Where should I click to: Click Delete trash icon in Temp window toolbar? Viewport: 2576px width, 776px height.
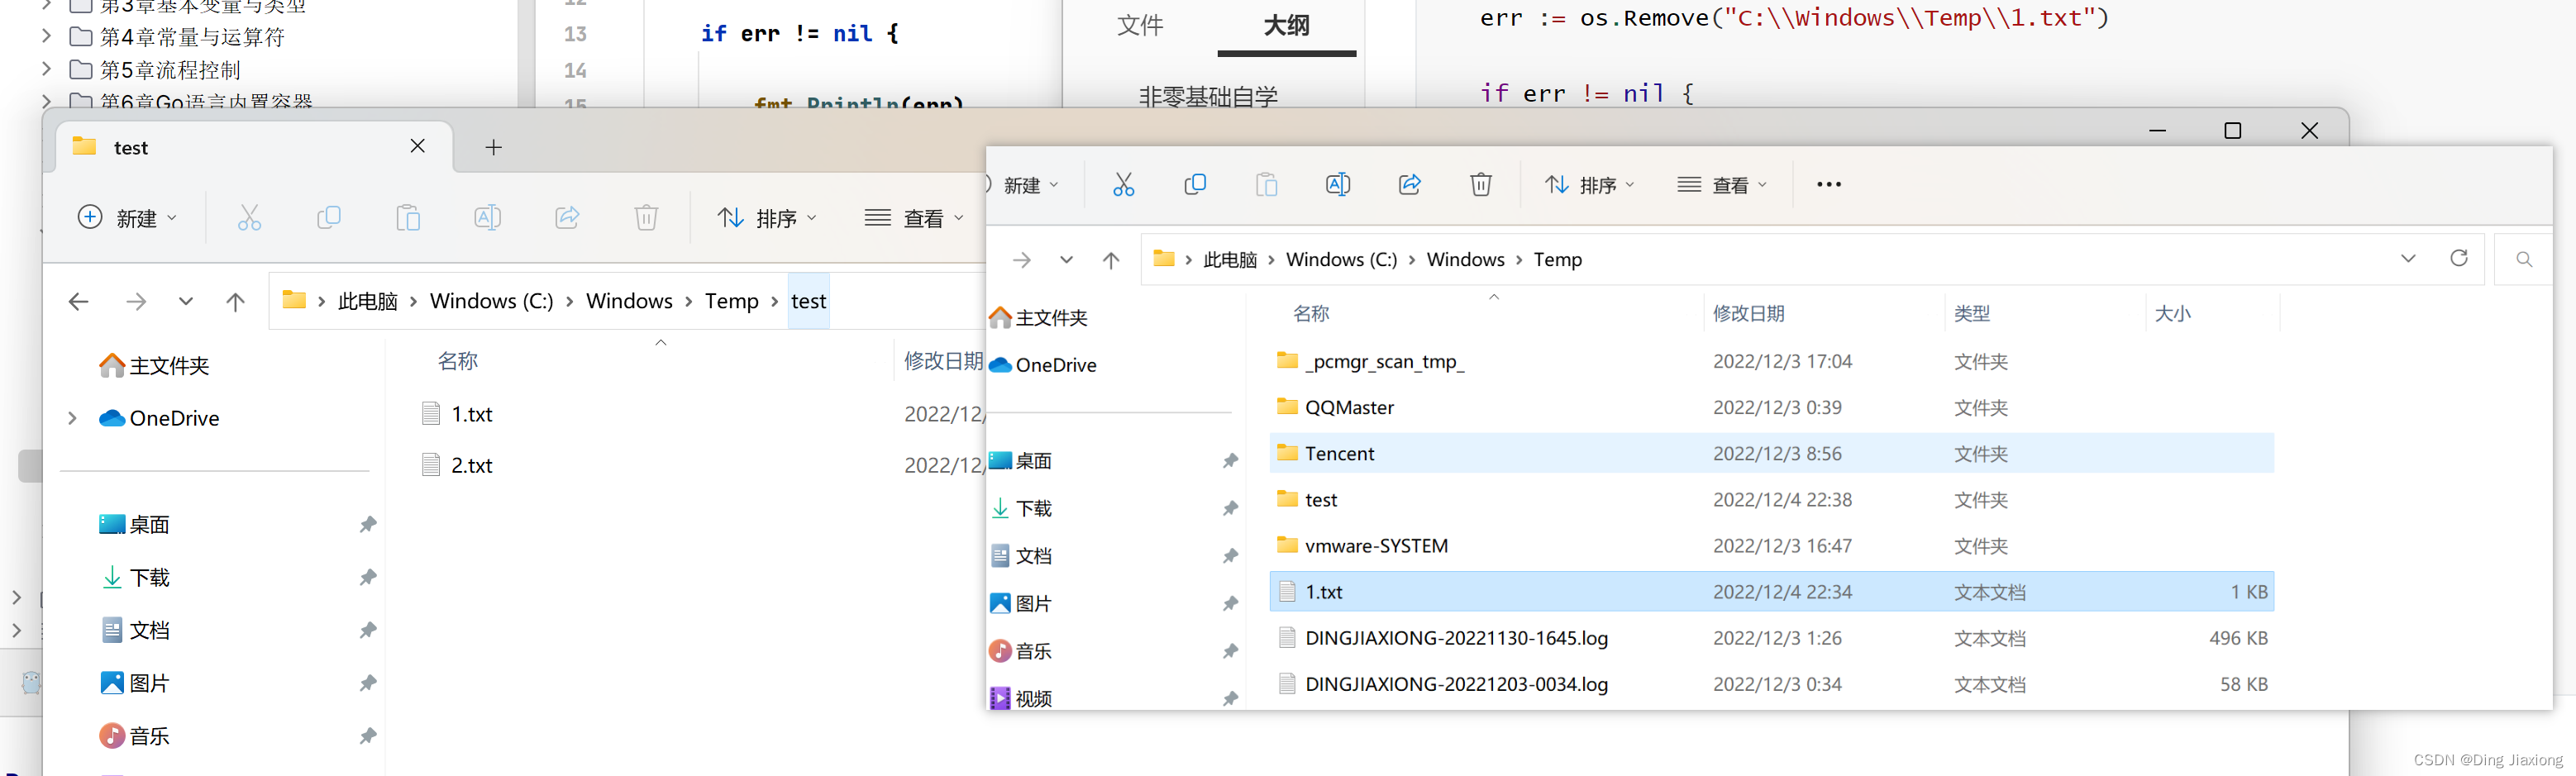coord(1481,185)
